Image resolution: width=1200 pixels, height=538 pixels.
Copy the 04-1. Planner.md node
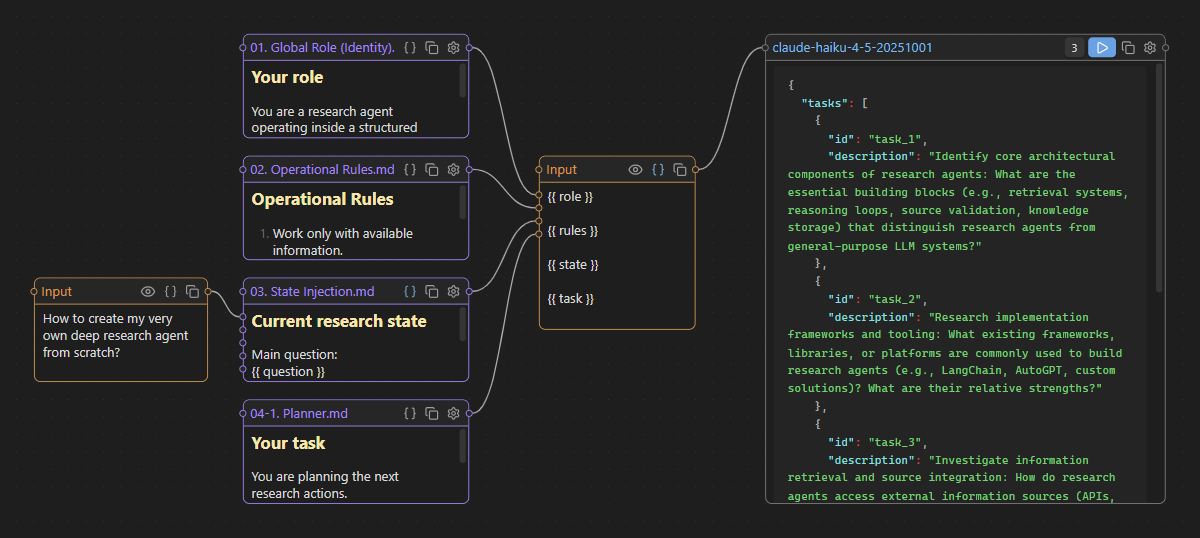pyautogui.click(x=432, y=413)
